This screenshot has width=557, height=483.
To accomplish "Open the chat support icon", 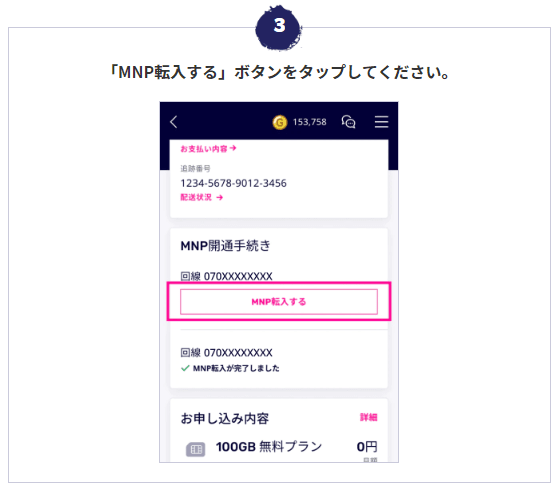I will [x=348, y=122].
